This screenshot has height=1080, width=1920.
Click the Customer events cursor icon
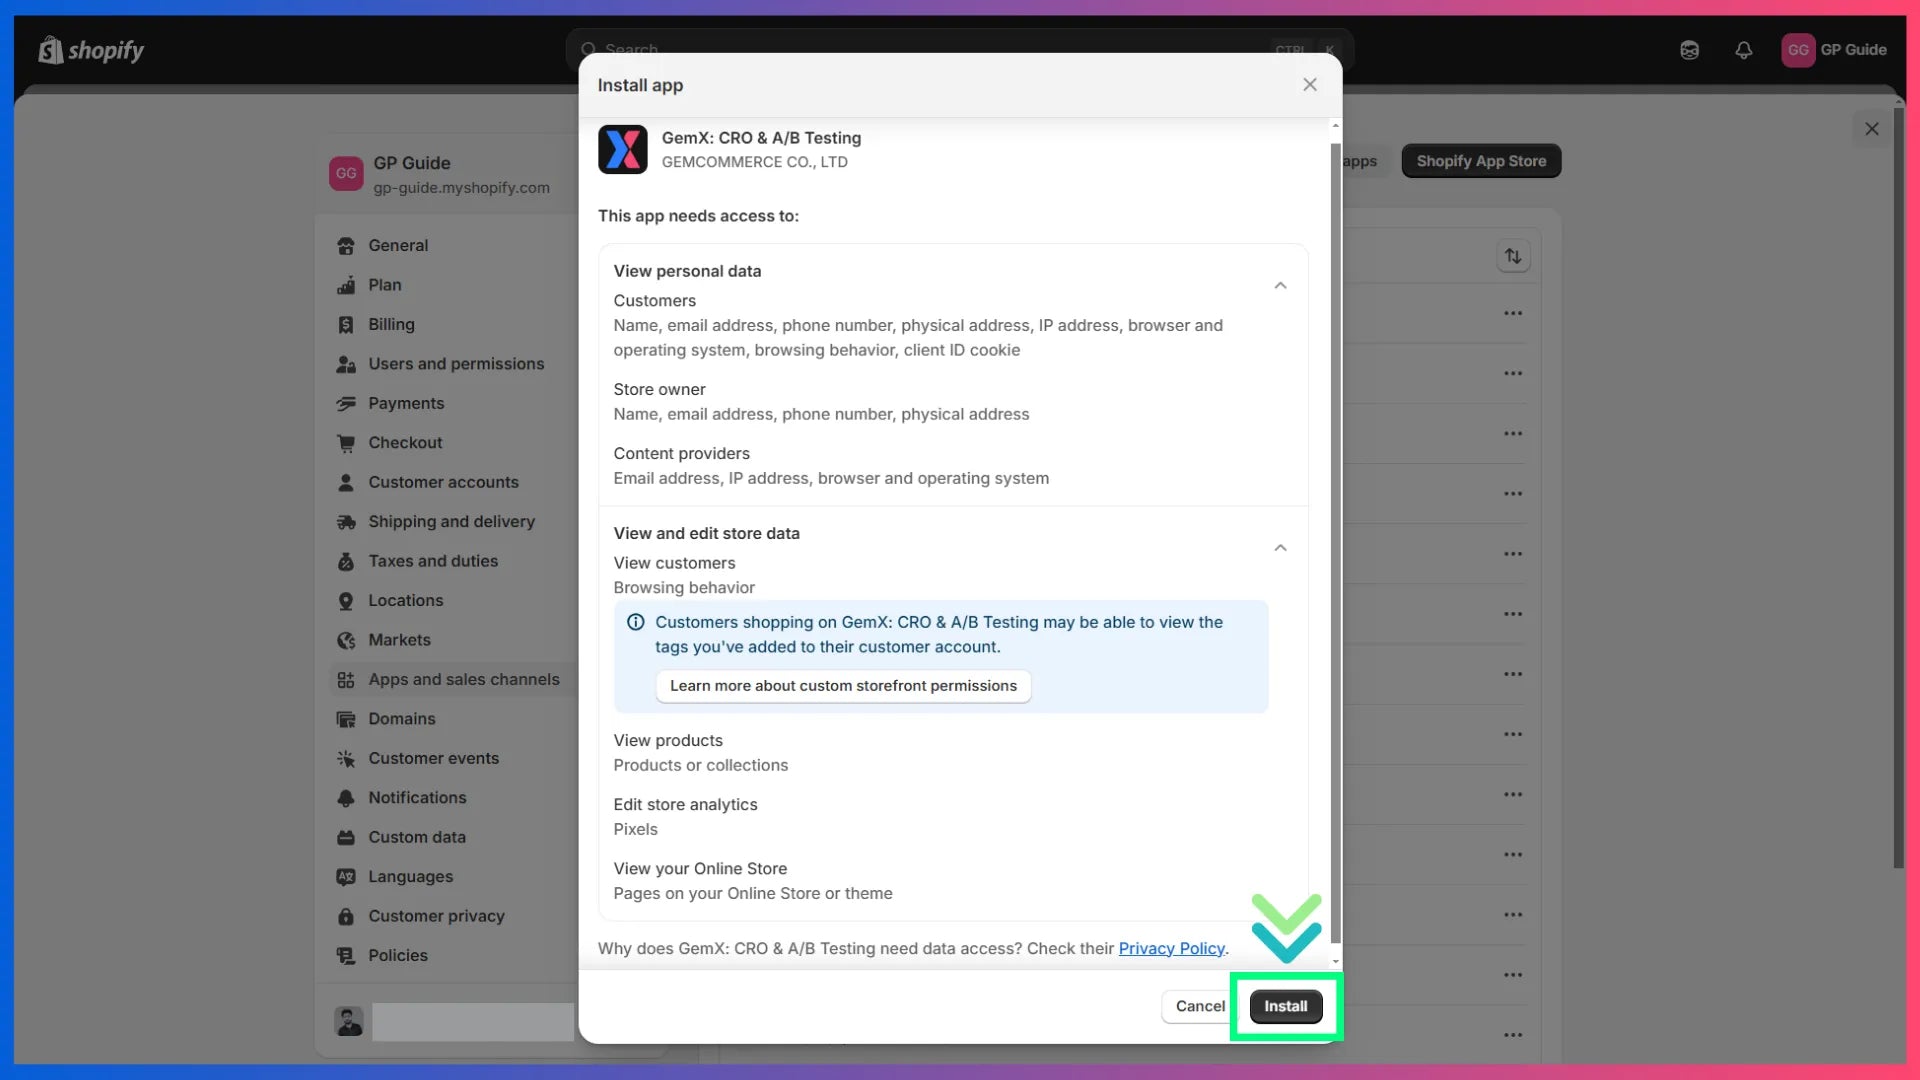(346, 759)
